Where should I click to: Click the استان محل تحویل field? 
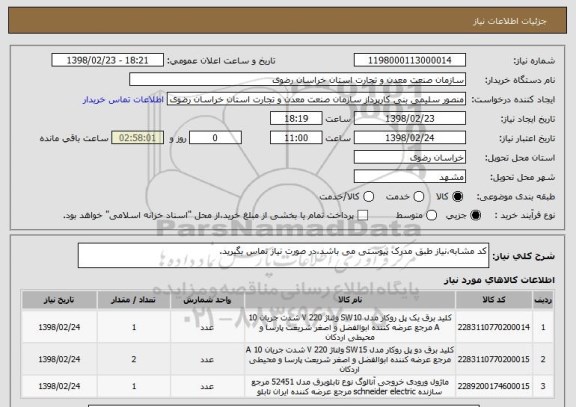(410, 158)
